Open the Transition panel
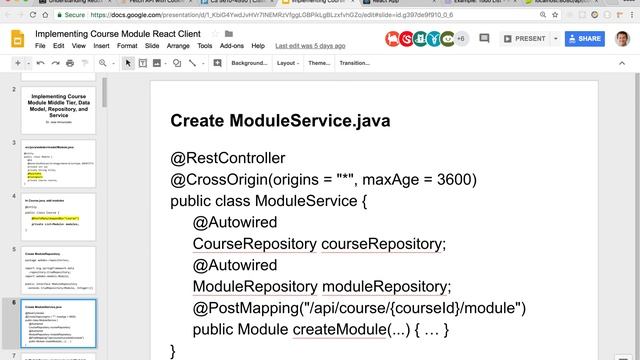Image resolution: width=640 pixels, height=360 pixels. click(x=354, y=63)
